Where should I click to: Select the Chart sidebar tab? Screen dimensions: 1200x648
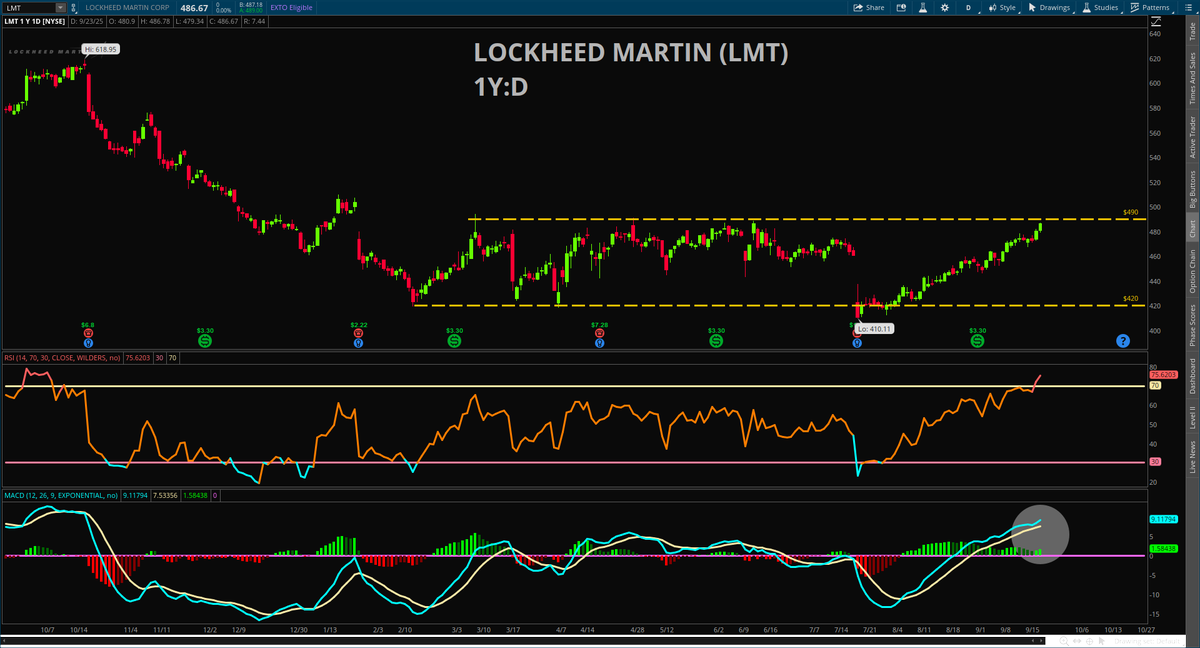click(1191, 228)
